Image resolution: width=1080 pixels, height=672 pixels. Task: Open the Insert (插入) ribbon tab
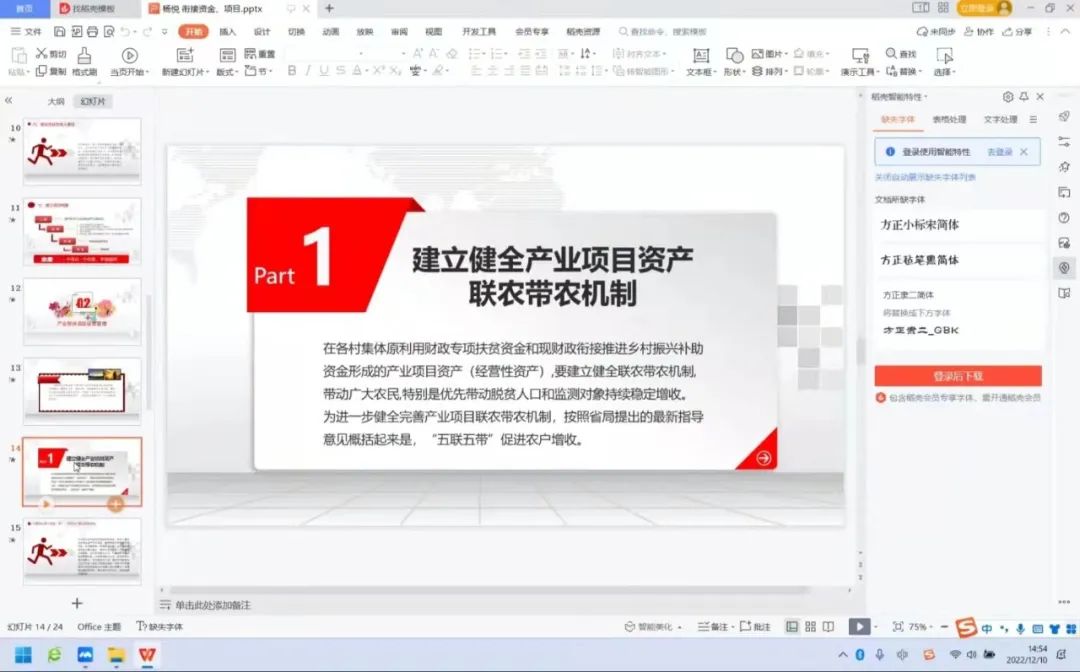click(x=228, y=32)
